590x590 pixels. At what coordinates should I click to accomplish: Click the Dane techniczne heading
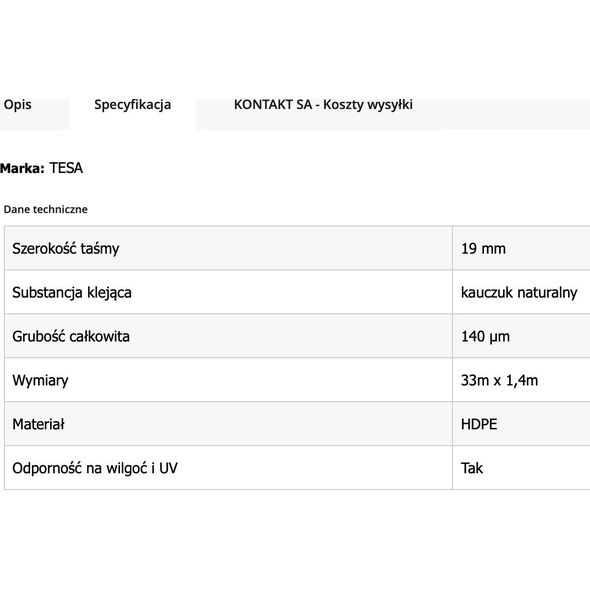46,209
